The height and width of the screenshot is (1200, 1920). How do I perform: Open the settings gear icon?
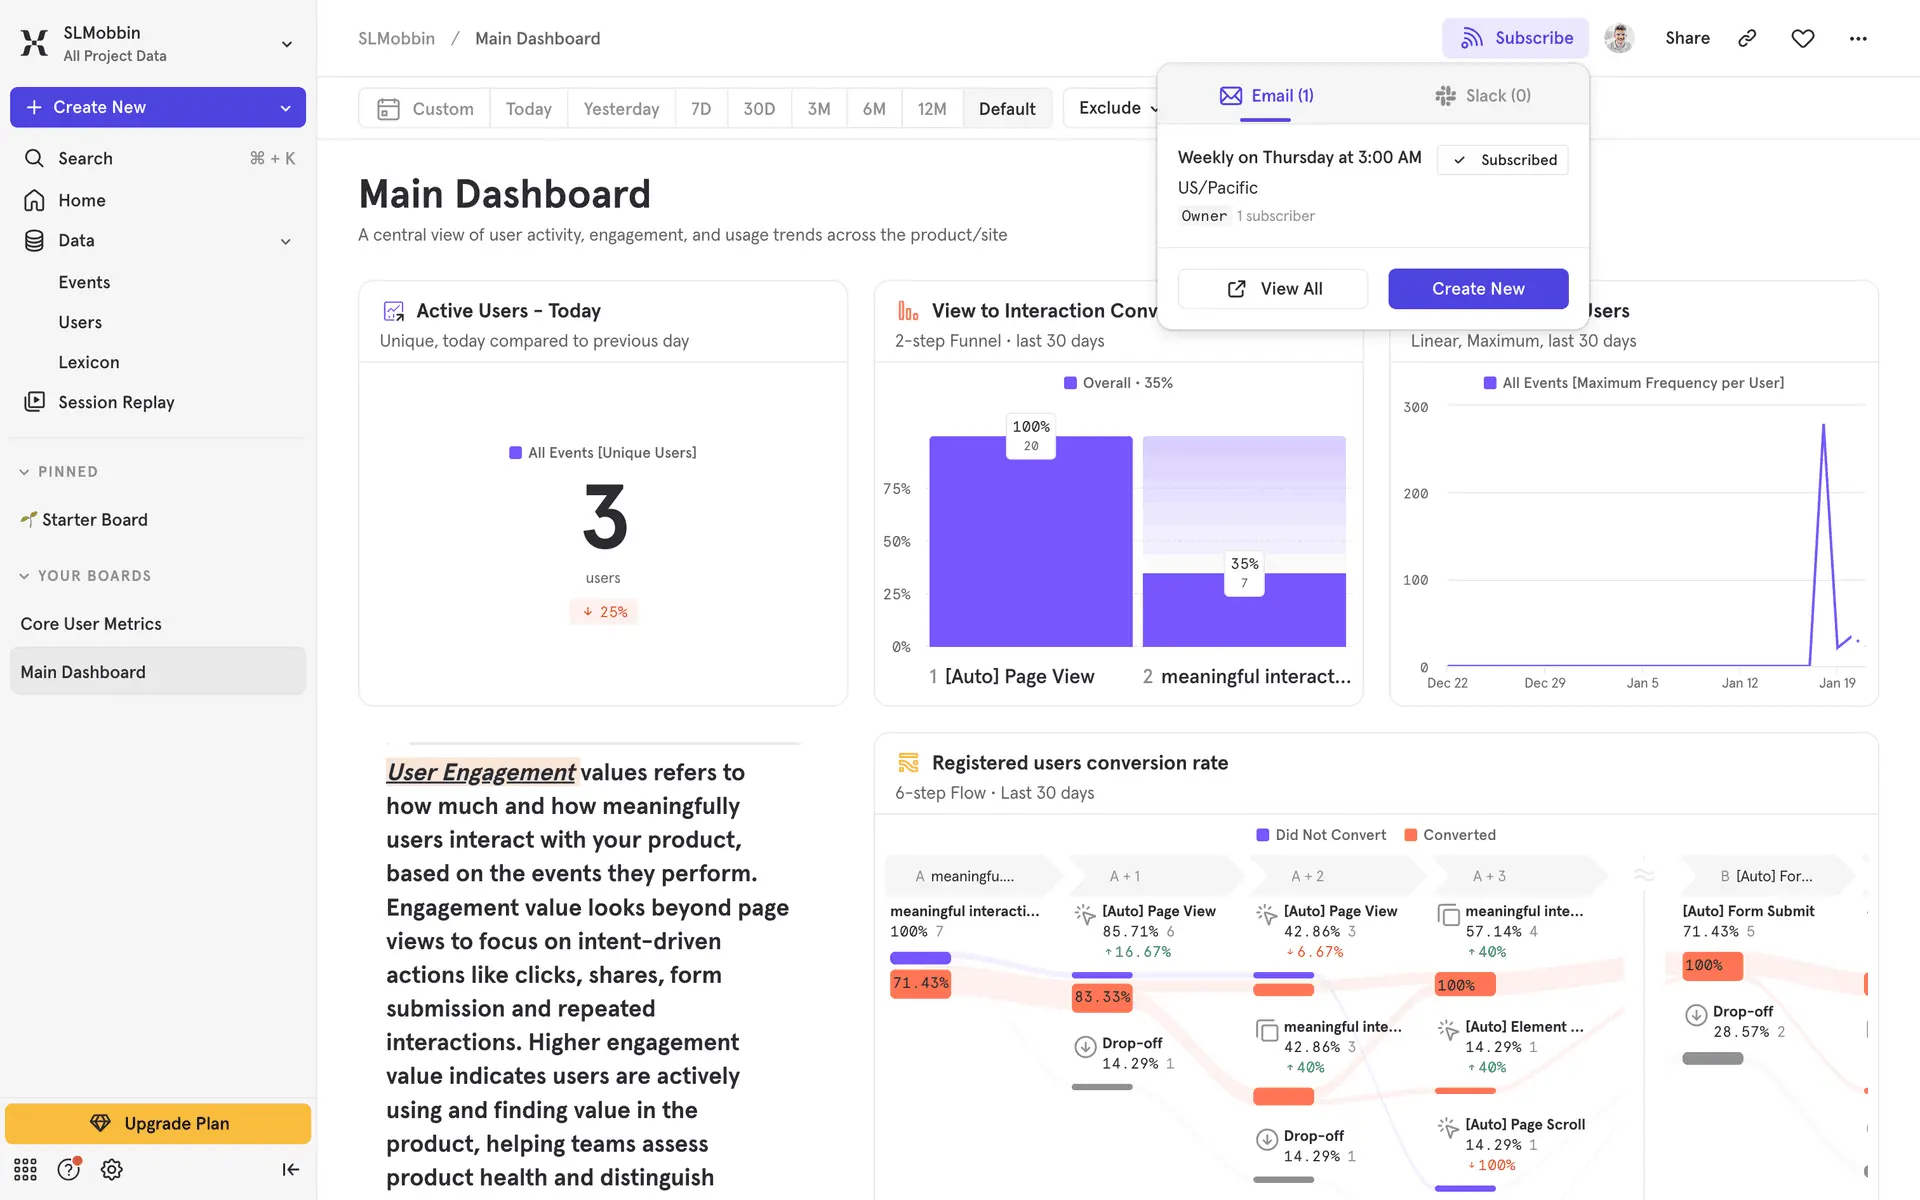[112, 1169]
